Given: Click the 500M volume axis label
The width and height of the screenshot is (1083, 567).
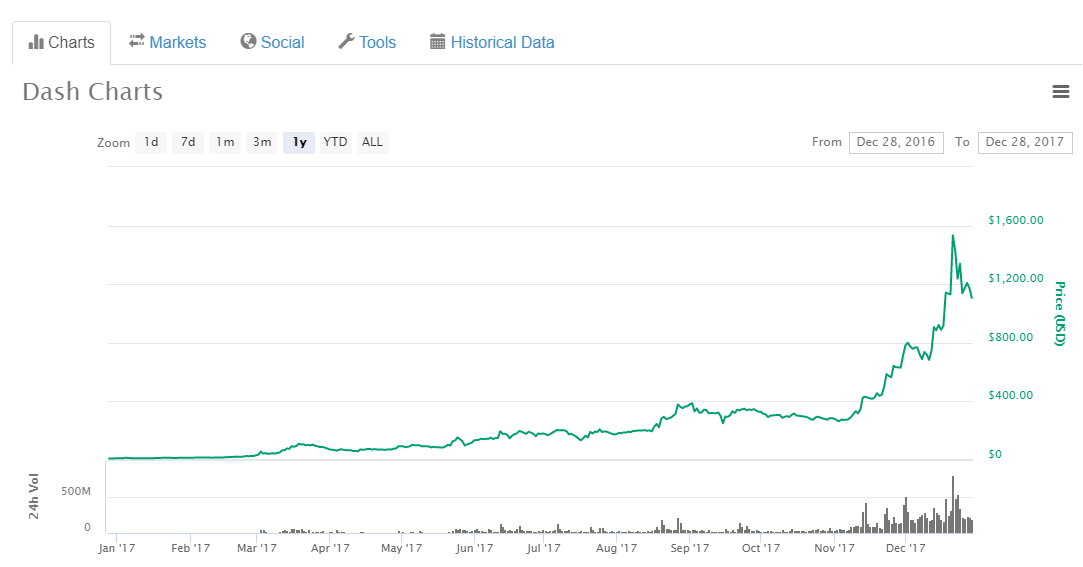Looking at the screenshot, I should tap(76, 492).
